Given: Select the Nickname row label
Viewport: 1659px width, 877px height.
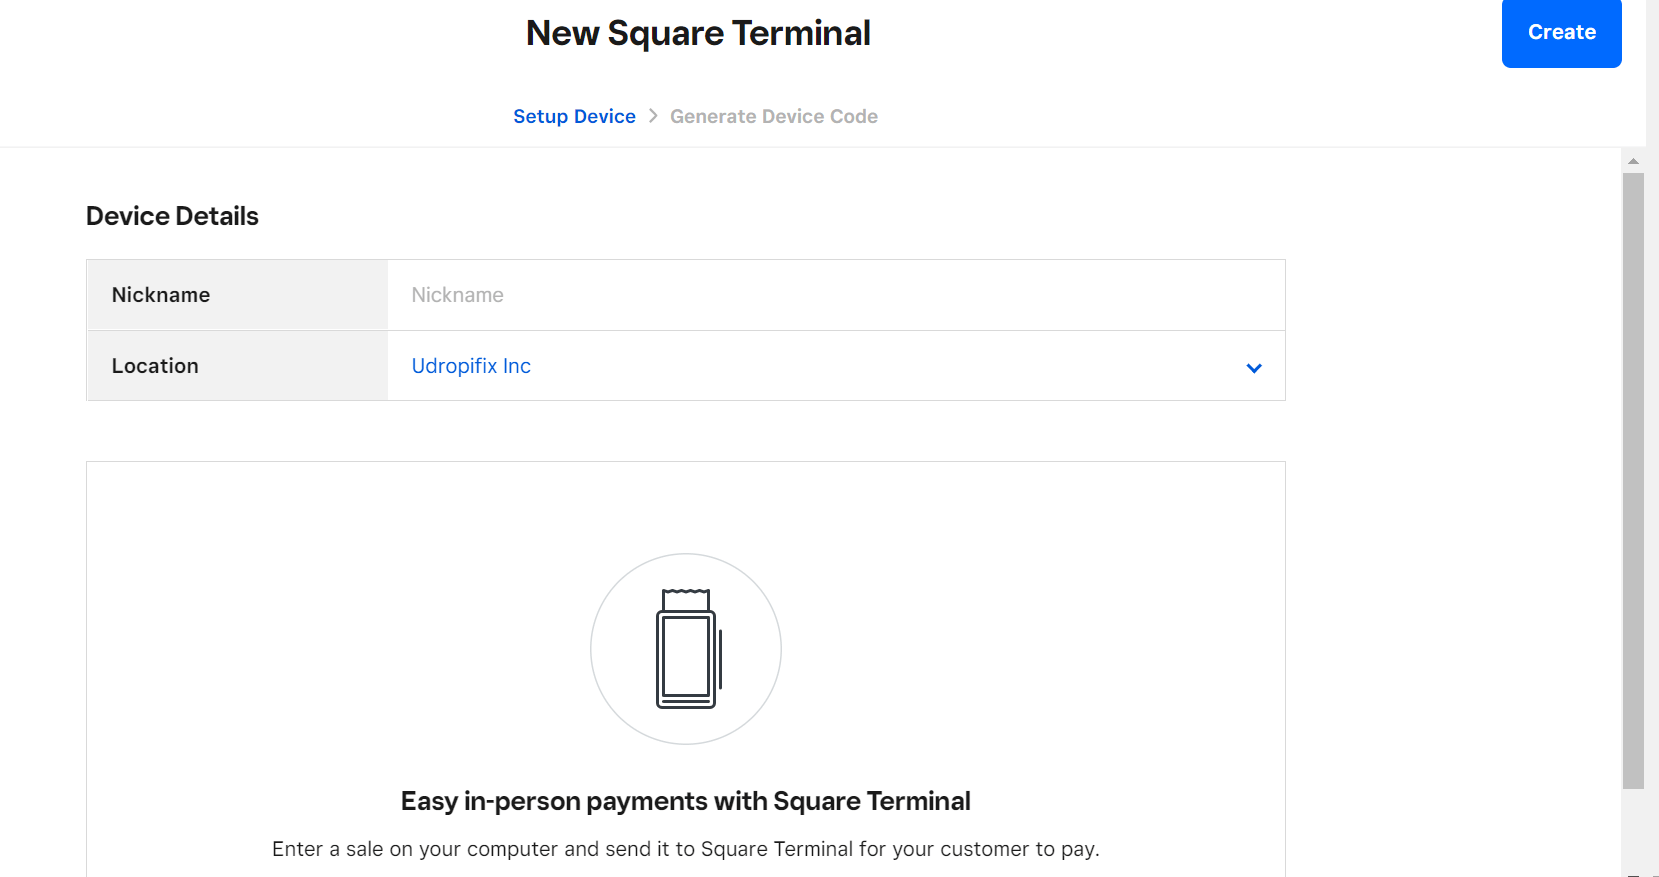Looking at the screenshot, I should 160,294.
